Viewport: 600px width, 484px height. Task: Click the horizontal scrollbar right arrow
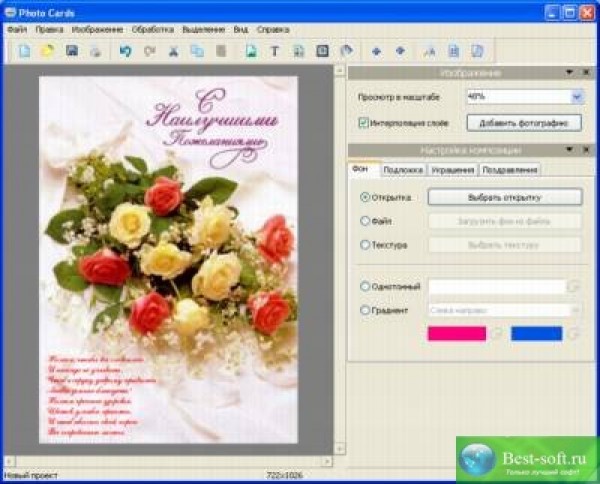327,461
